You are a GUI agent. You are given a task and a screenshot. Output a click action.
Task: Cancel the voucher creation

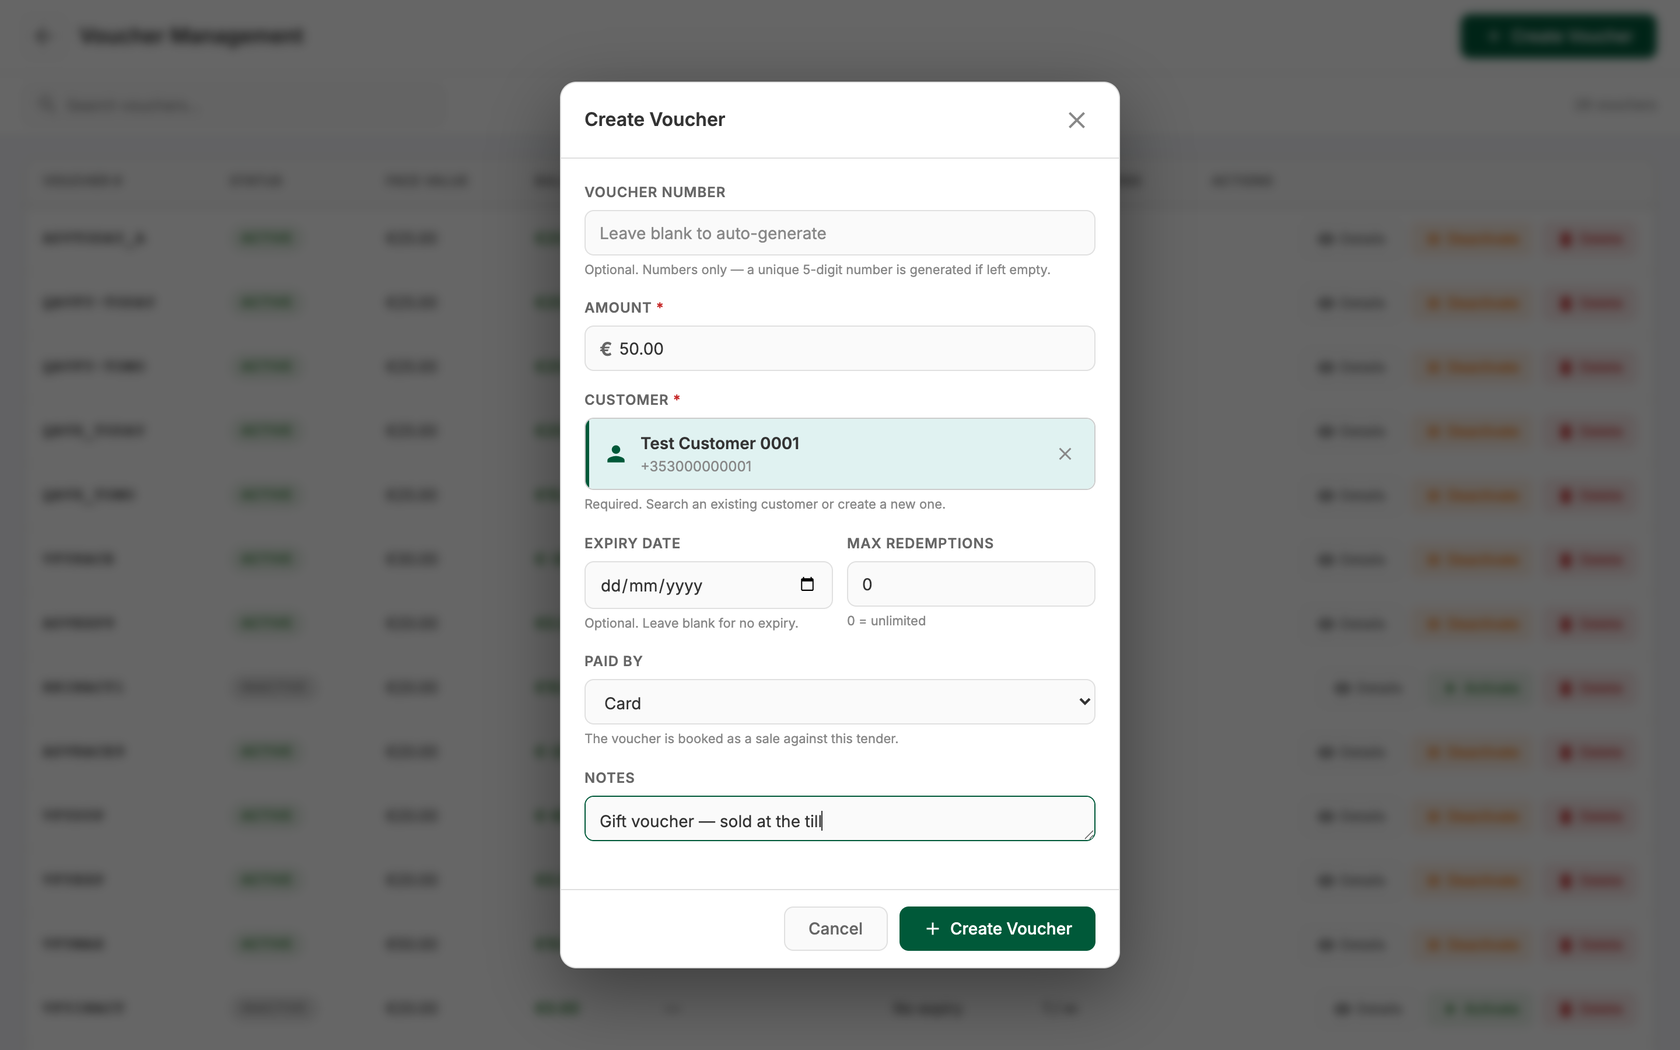[x=836, y=929]
